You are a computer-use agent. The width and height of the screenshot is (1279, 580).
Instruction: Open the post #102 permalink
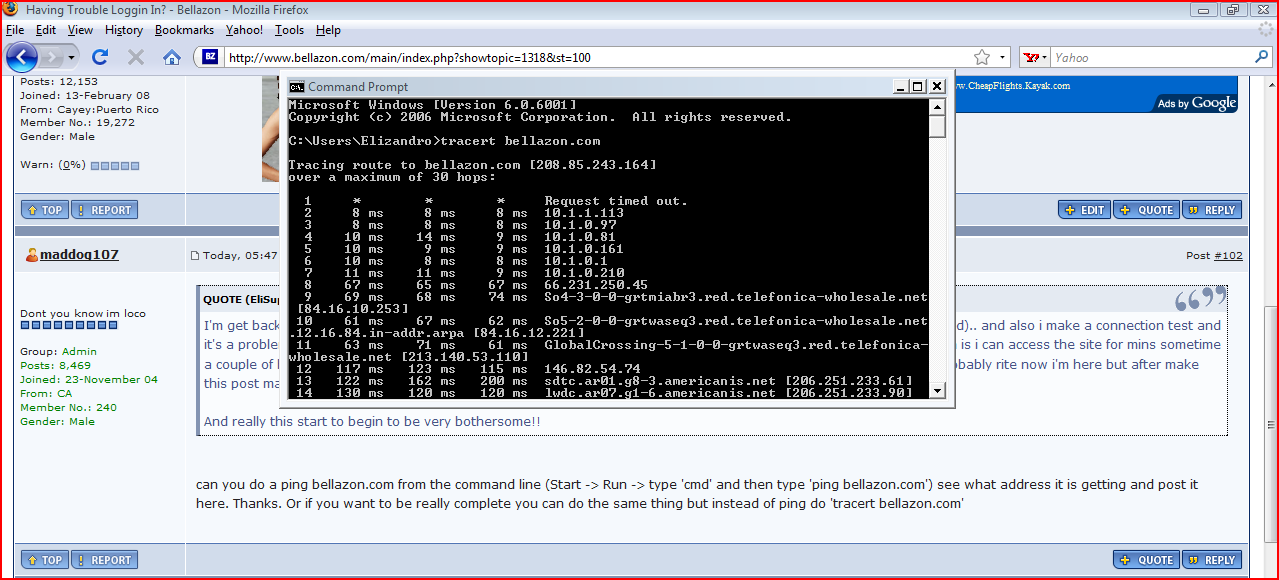pyautogui.click(x=1228, y=256)
